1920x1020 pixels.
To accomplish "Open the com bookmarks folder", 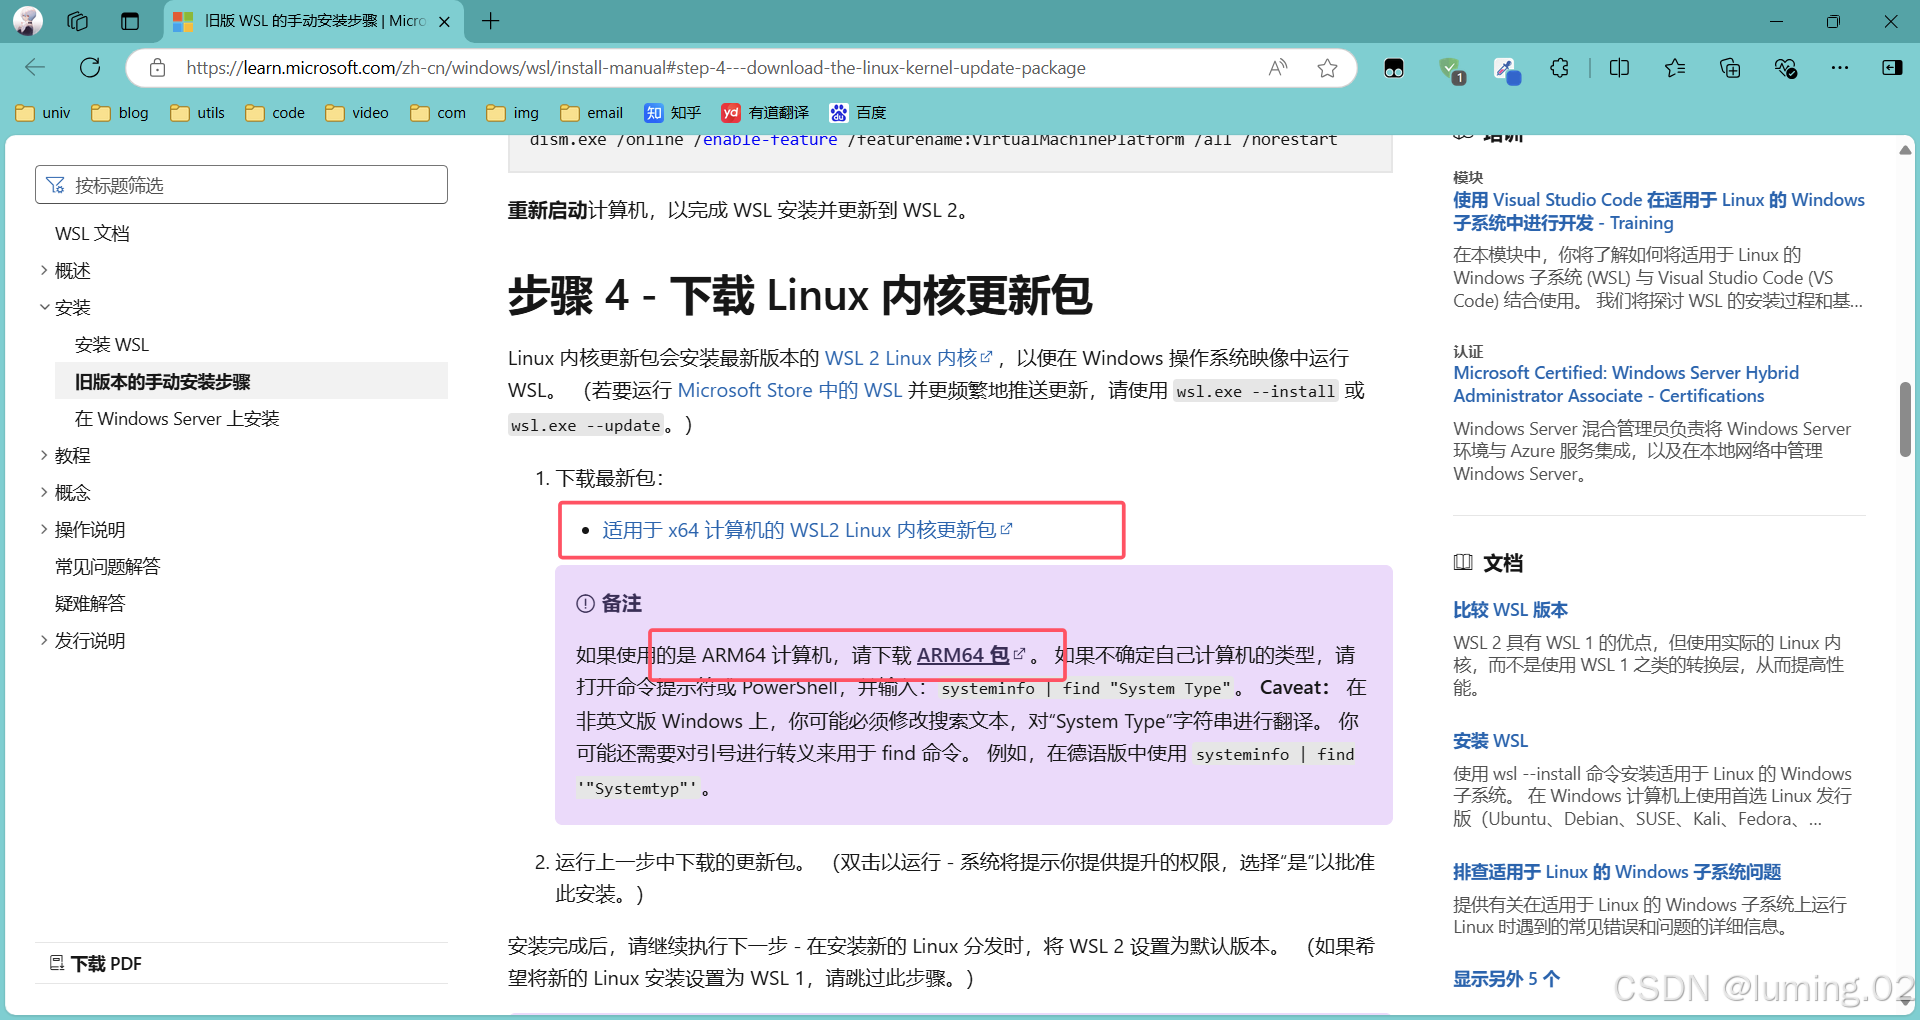I will (438, 113).
